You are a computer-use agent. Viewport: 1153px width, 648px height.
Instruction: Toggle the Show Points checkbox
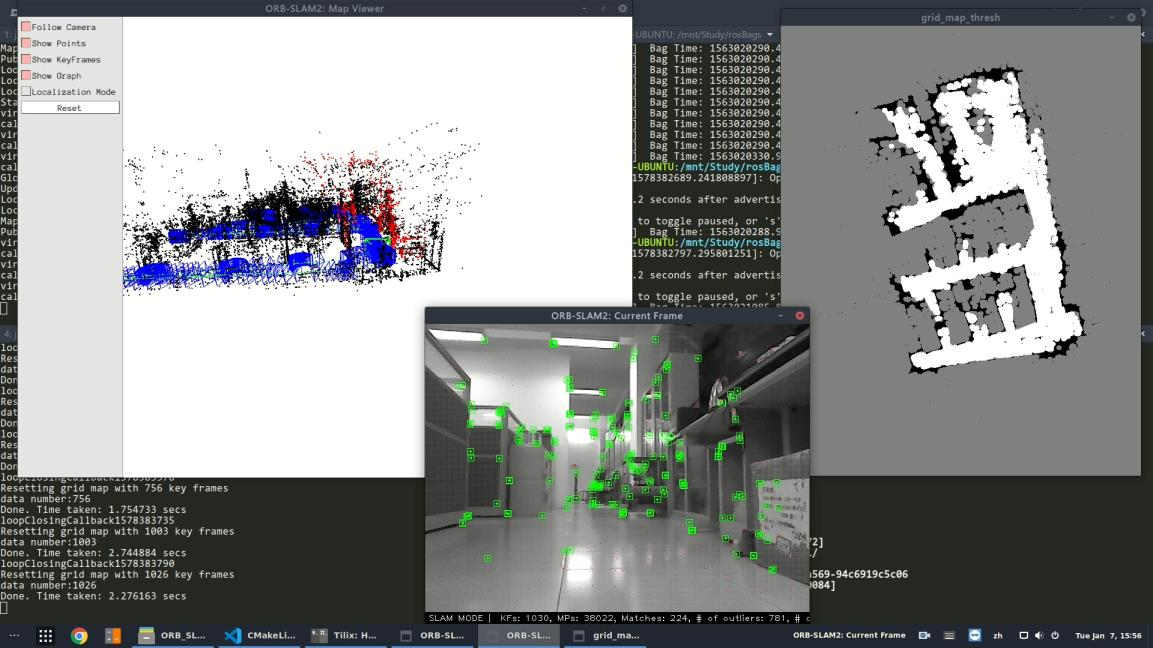point(26,43)
